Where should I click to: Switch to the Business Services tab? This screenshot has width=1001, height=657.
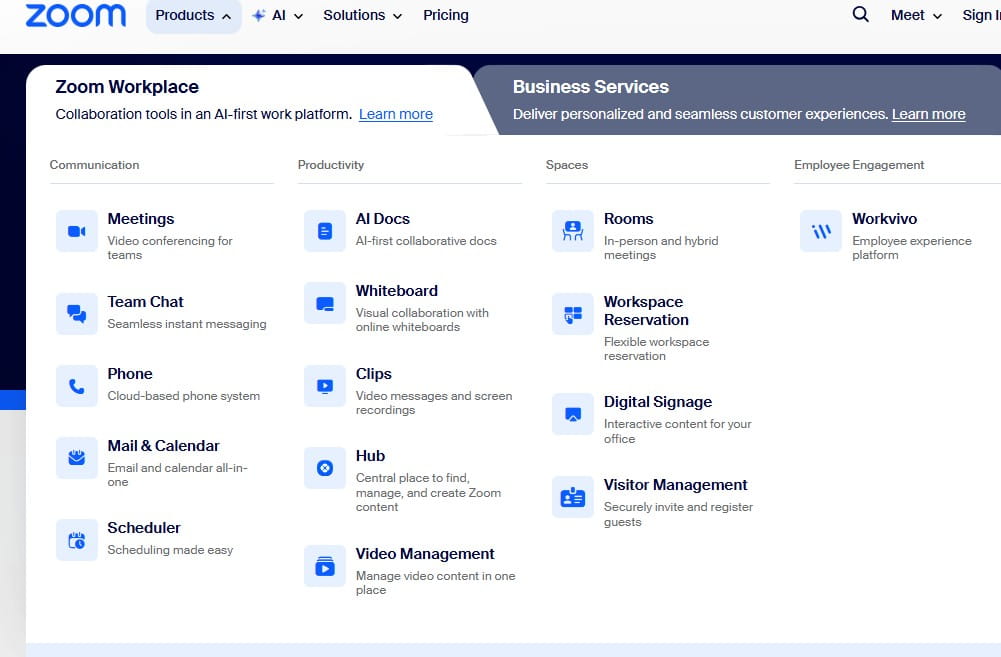(591, 87)
